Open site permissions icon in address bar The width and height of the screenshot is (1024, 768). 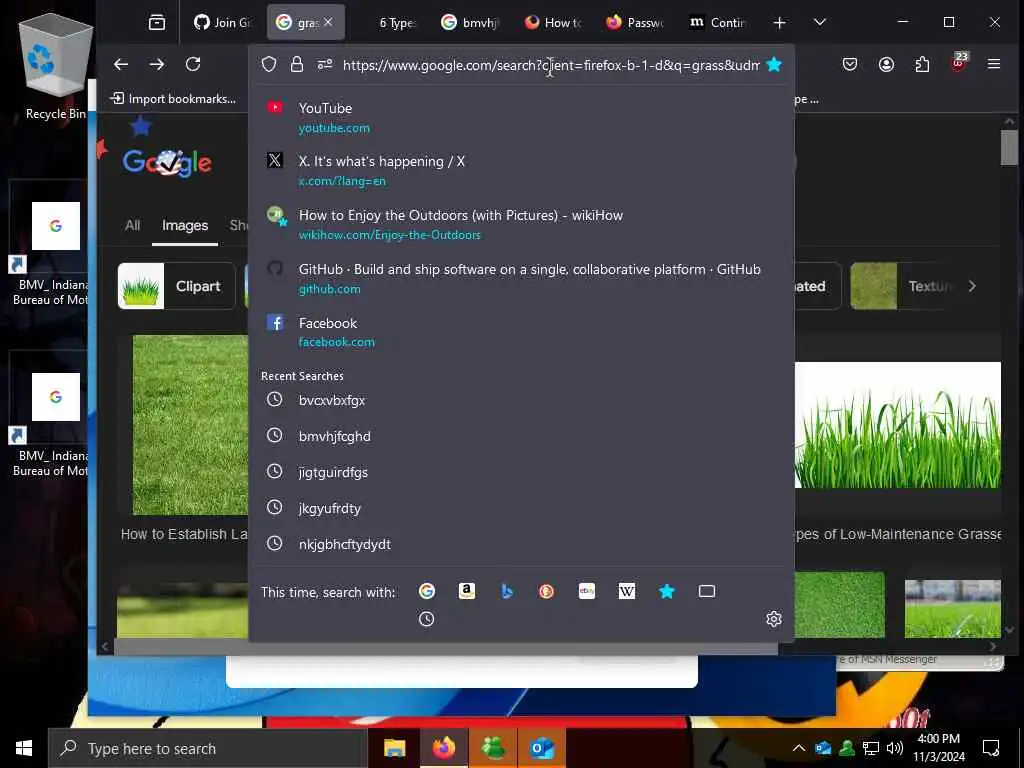(325, 64)
